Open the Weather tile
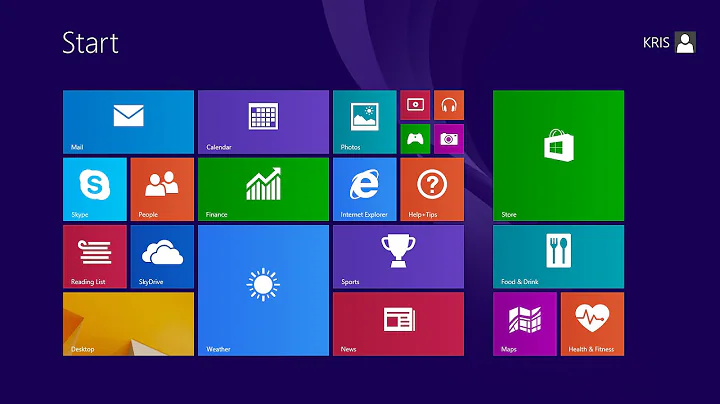Image resolution: width=720 pixels, height=404 pixels. click(x=263, y=290)
